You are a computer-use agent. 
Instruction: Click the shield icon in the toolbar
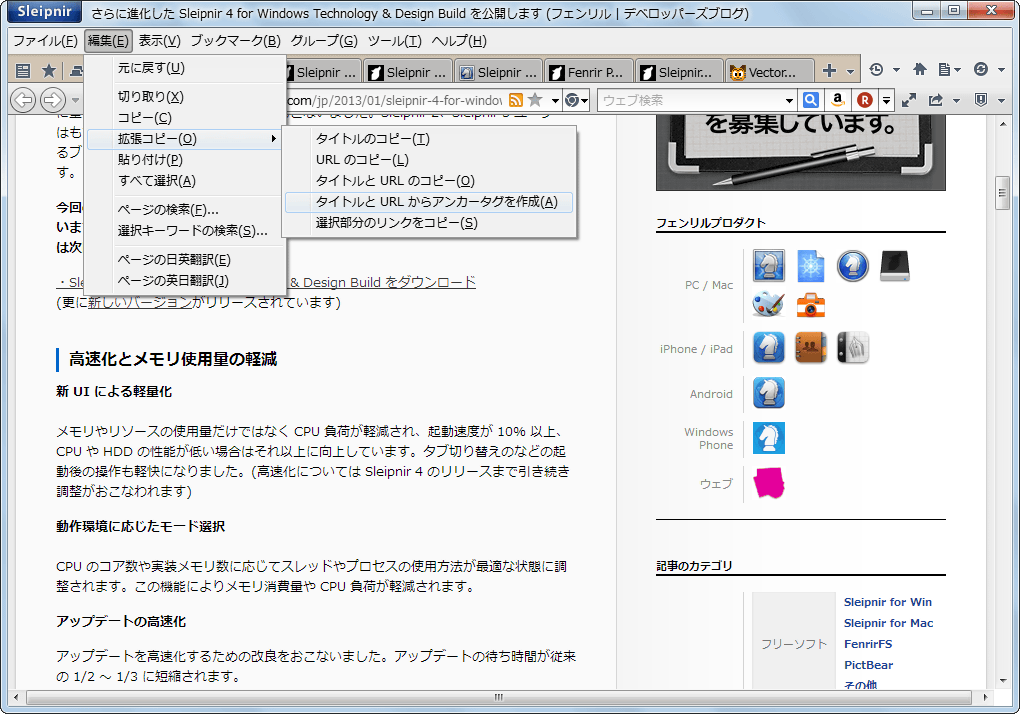click(981, 99)
